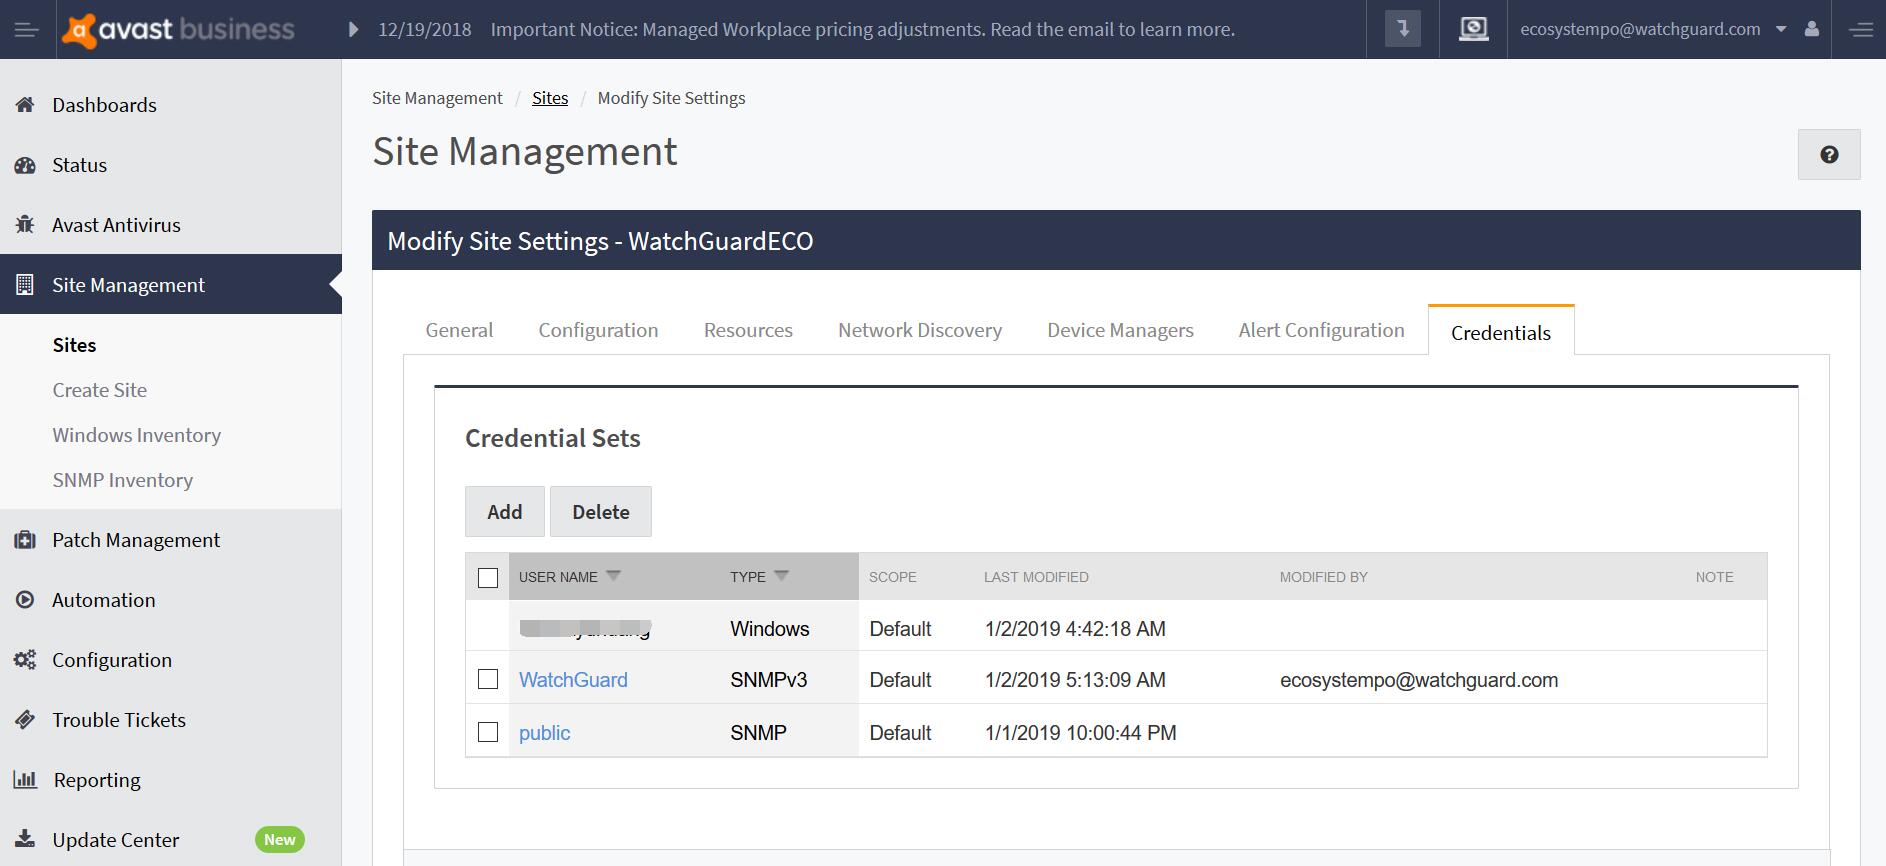Click the Update Center download icon
The height and width of the screenshot is (866, 1886).
[25, 839]
